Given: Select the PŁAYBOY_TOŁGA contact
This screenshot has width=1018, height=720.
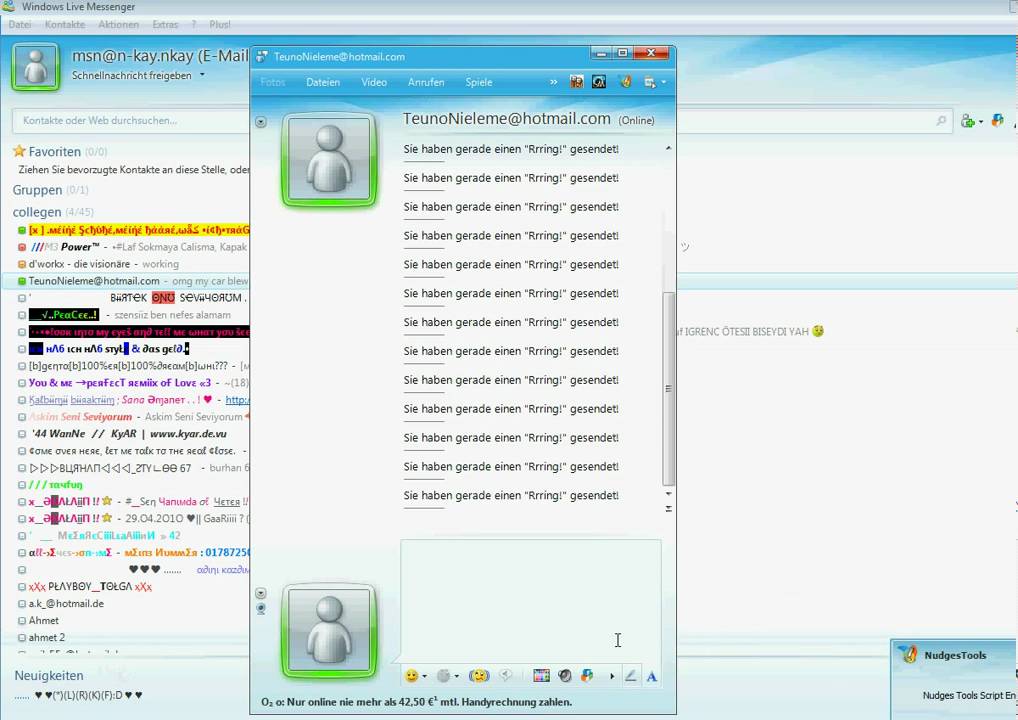Looking at the screenshot, I should pyautogui.click(x=90, y=587).
